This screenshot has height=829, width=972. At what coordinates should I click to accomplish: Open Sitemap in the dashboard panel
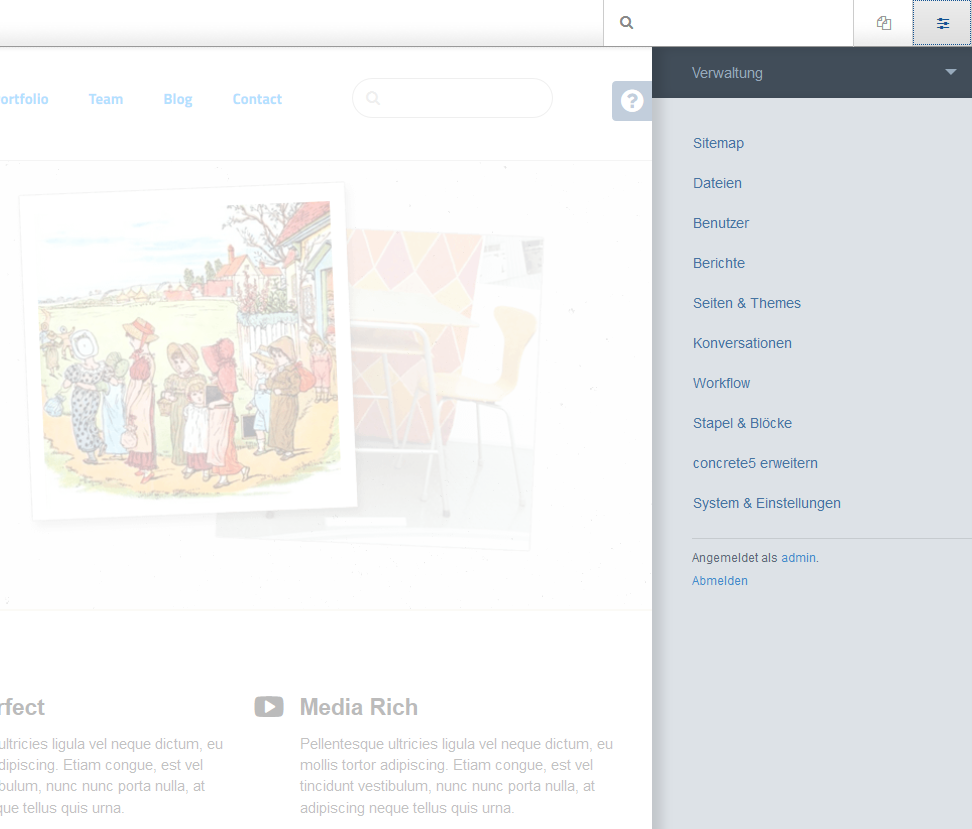tap(718, 143)
